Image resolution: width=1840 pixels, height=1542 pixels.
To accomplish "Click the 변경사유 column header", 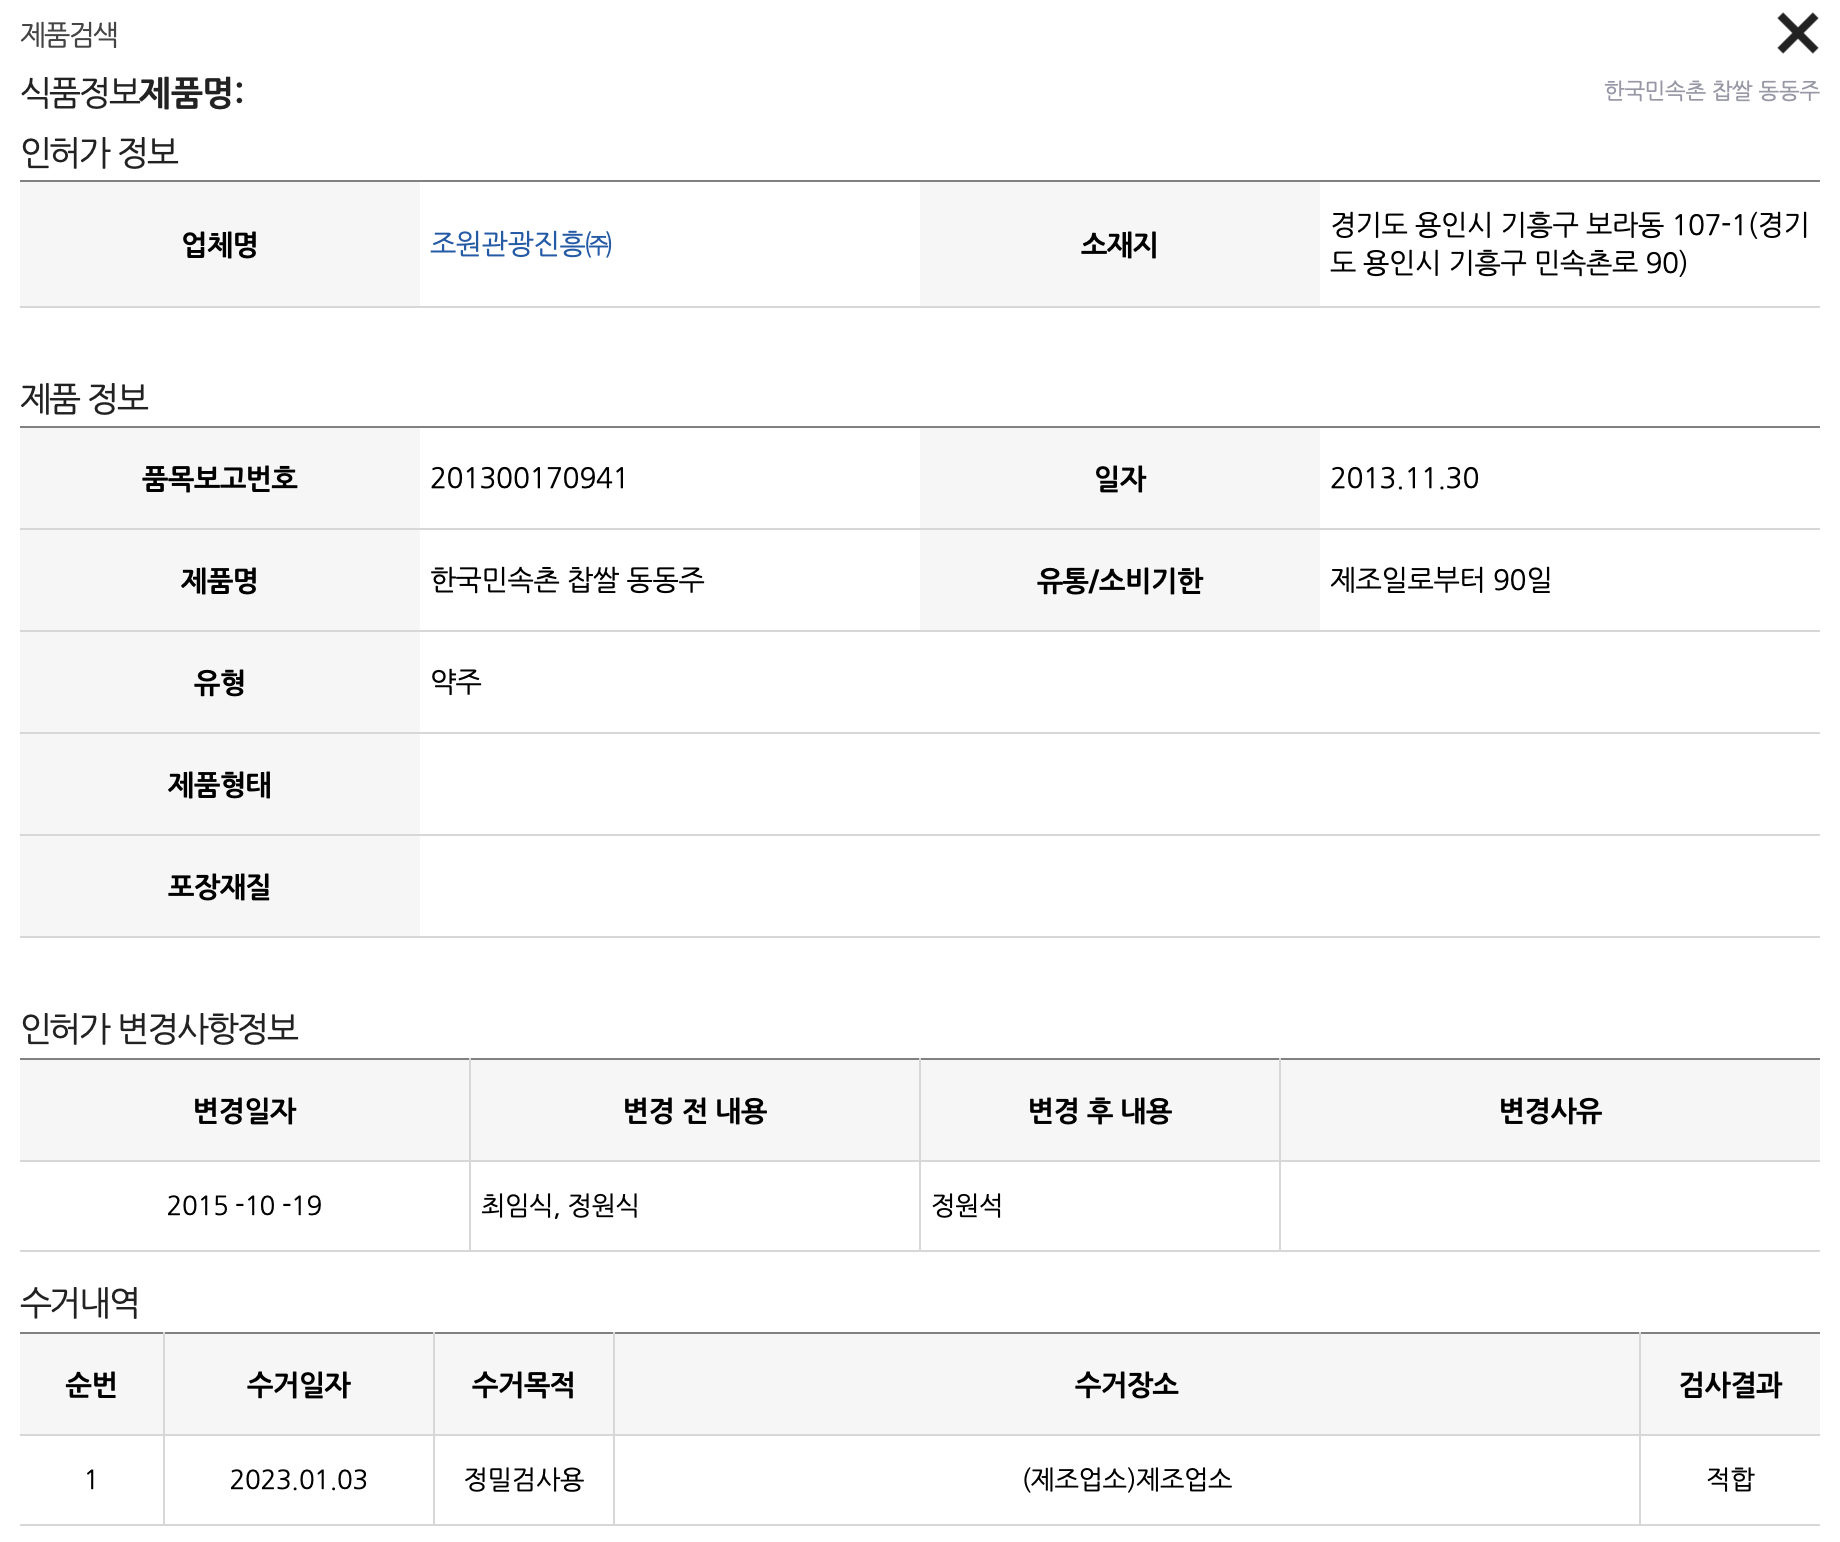I will pos(1550,1110).
